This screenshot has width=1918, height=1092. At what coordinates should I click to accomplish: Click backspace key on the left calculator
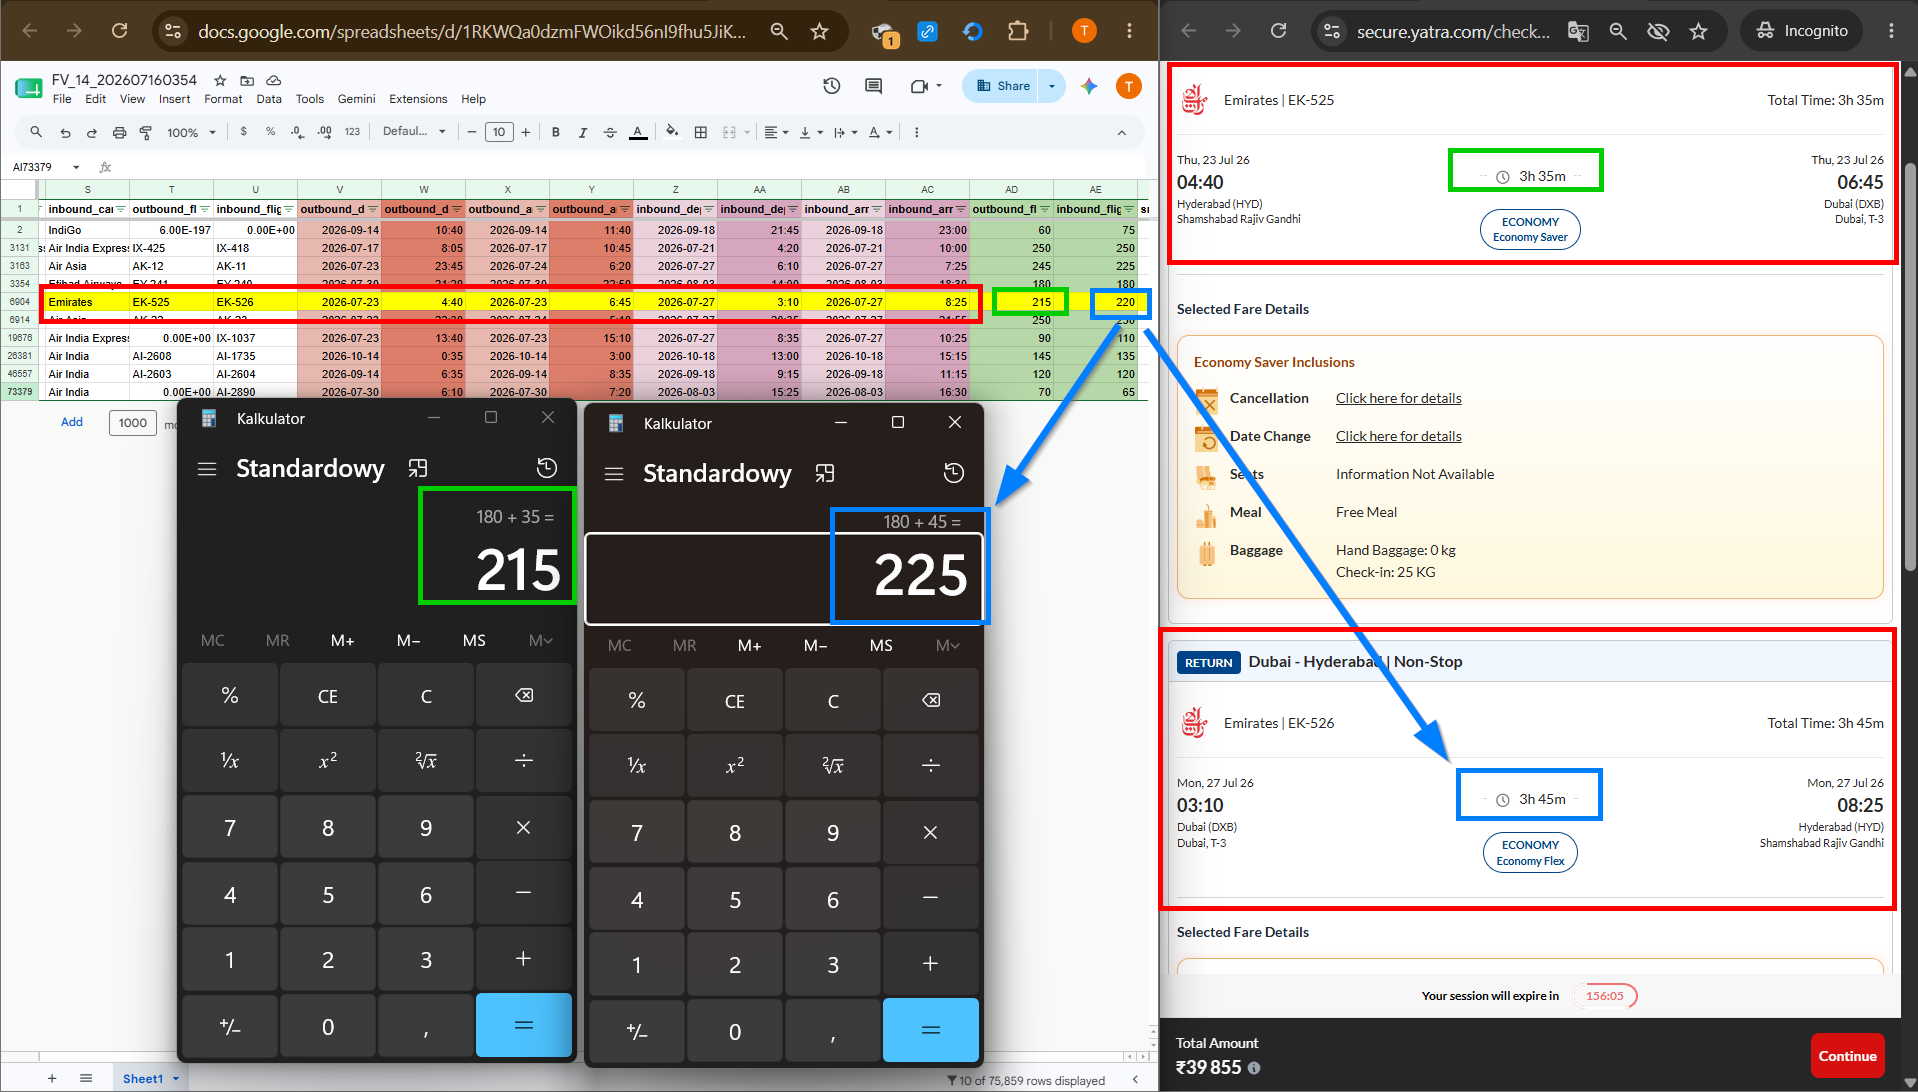(x=524, y=696)
